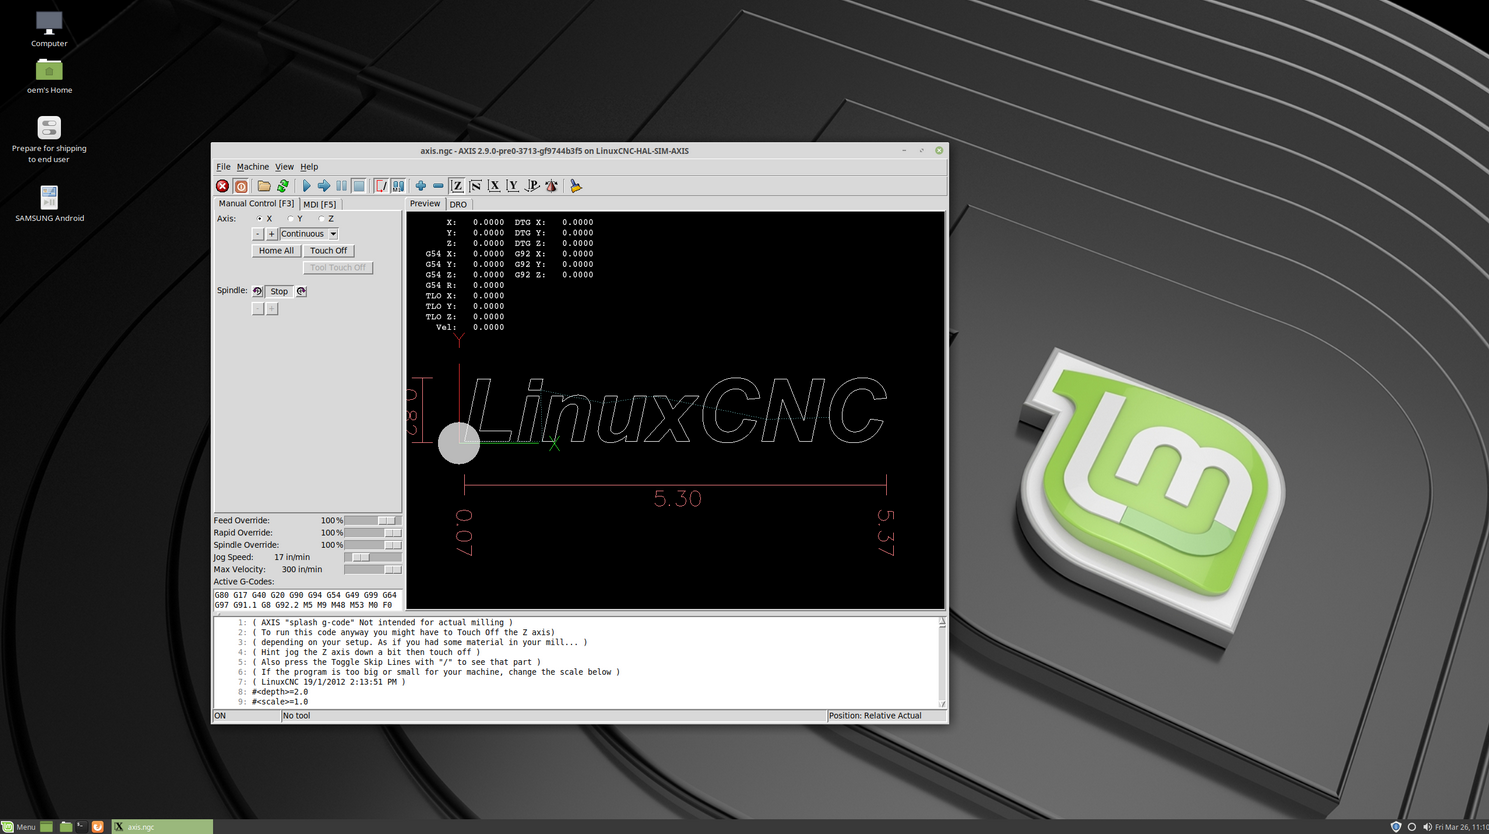Image resolution: width=1489 pixels, height=834 pixels.
Task: Click the Active G-Codes text box
Action: click(x=308, y=600)
